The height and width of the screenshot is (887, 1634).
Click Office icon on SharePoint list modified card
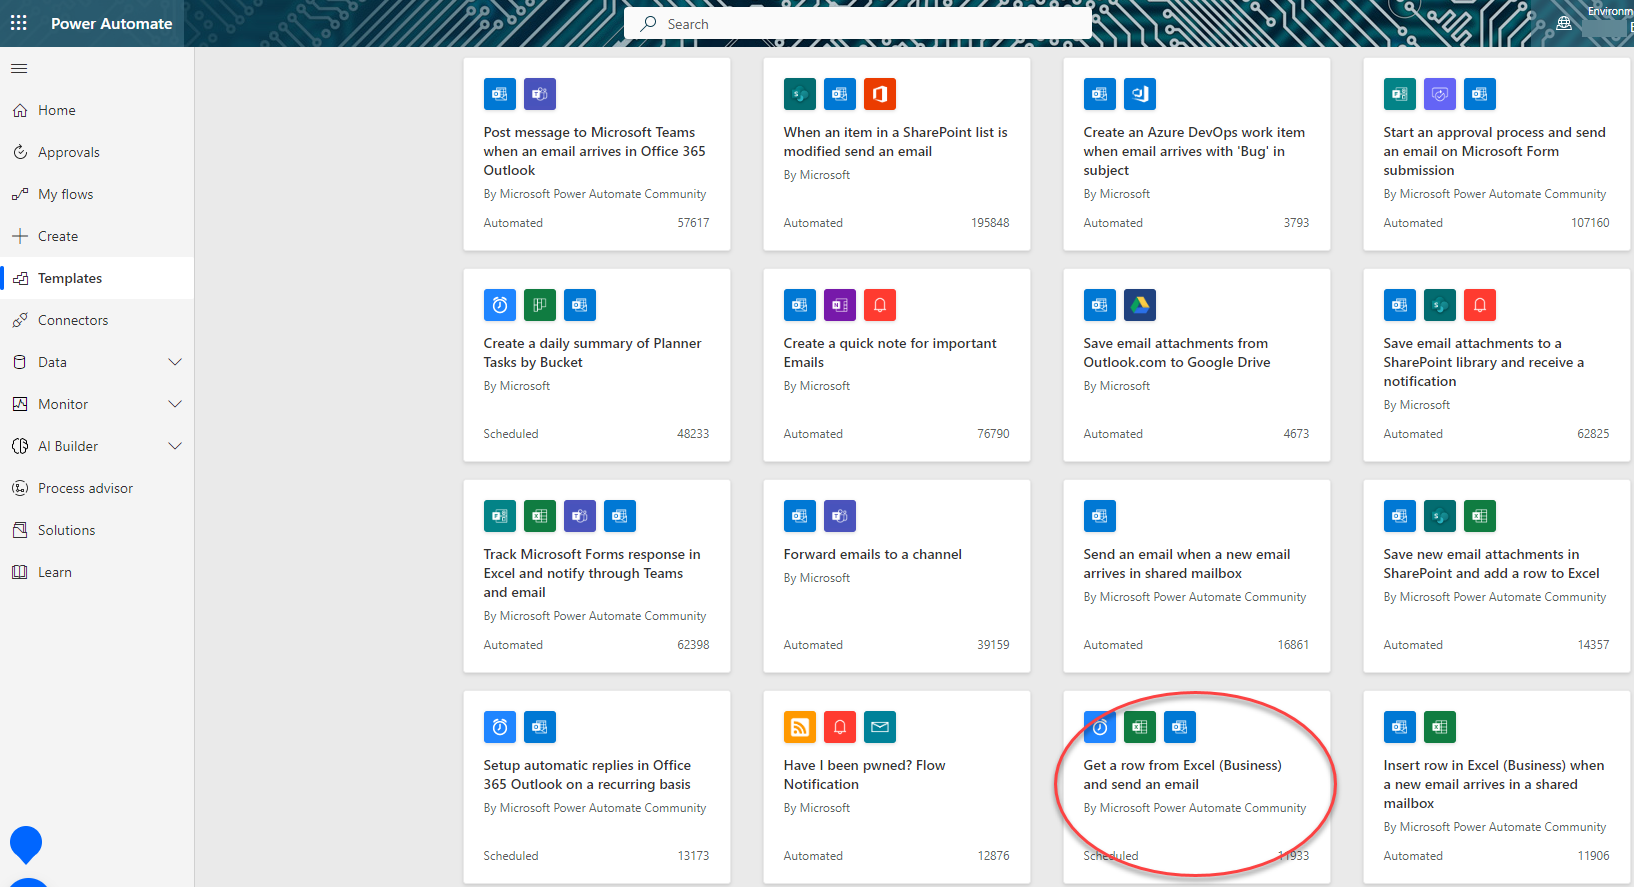coord(880,94)
